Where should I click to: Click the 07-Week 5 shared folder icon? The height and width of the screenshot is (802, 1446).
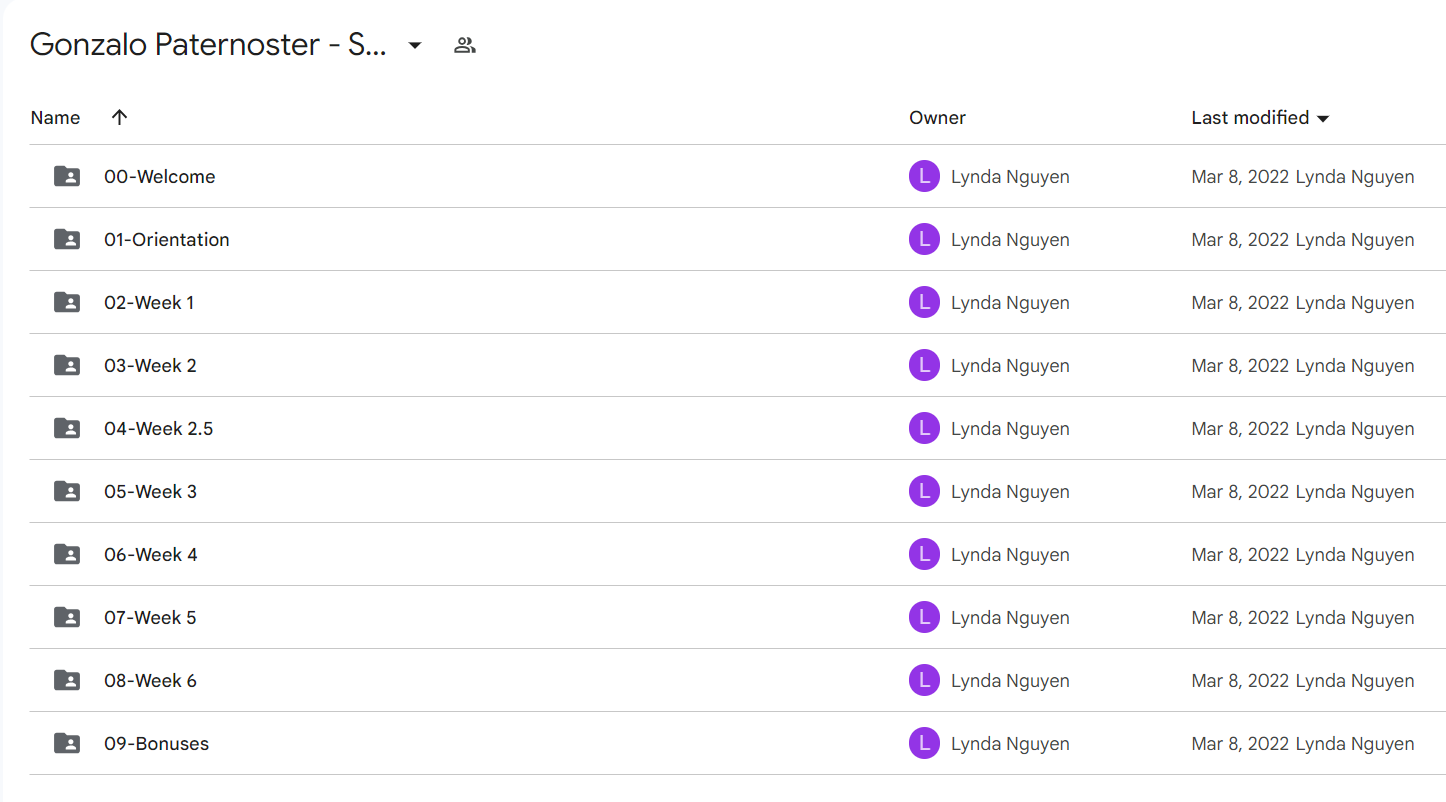click(x=67, y=617)
